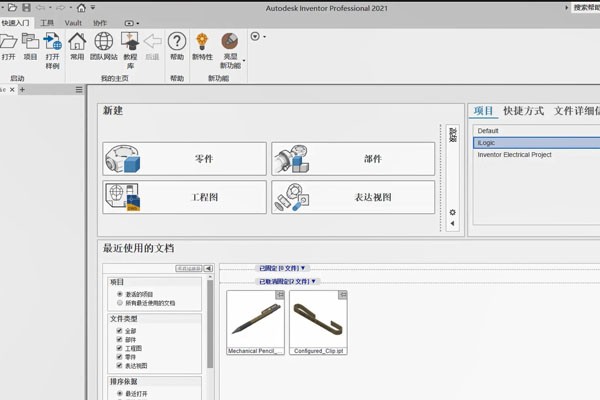Select the 文件详细信息 tab
Screen dimensions: 600x400
(577, 111)
